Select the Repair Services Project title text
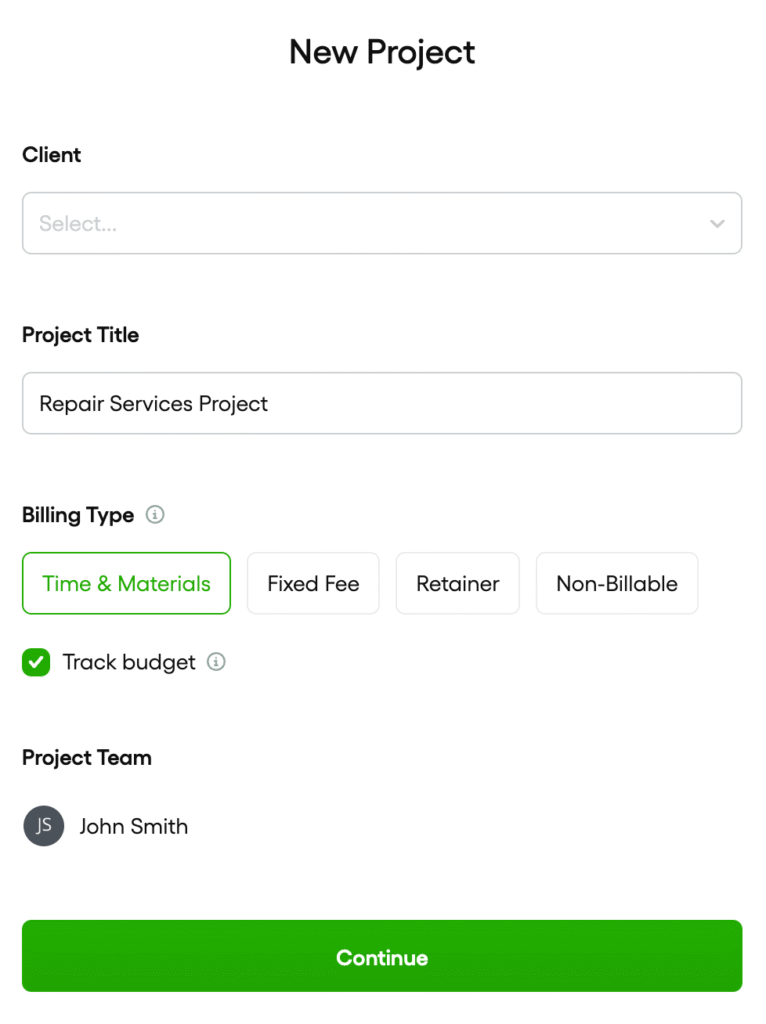The image size is (766, 1024). click(153, 403)
